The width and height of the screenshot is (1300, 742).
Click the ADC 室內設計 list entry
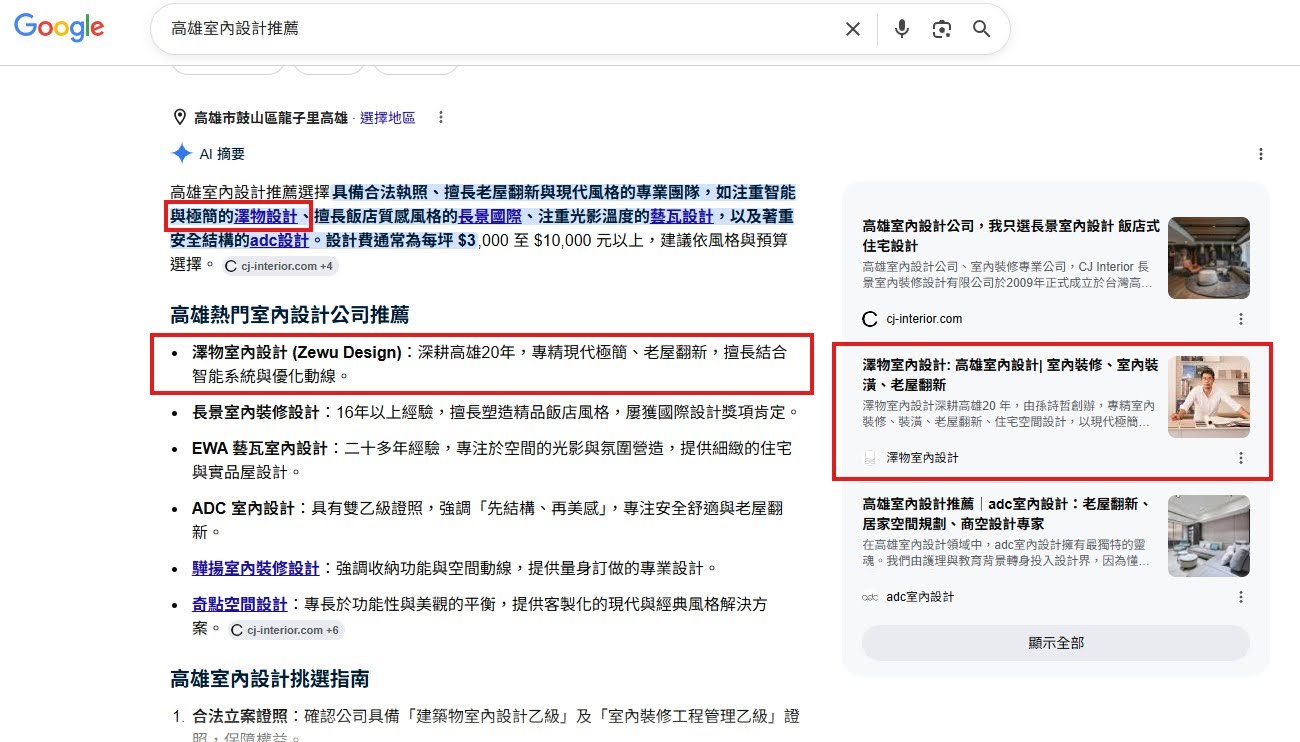[x=488, y=520]
